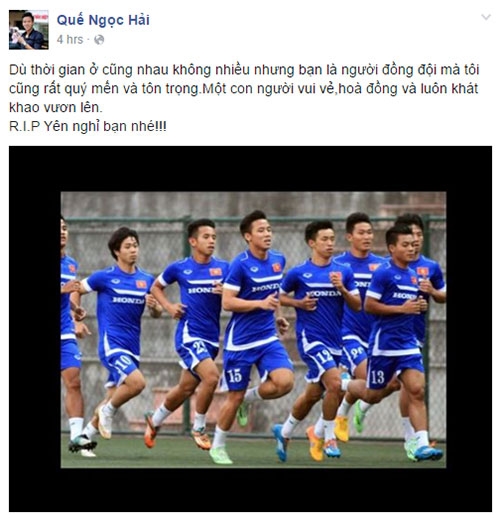This screenshot has width=500, height=518.
Task: Click the HONDA logo on number 10's shirt
Action: pyautogui.click(x=128, y=300)
